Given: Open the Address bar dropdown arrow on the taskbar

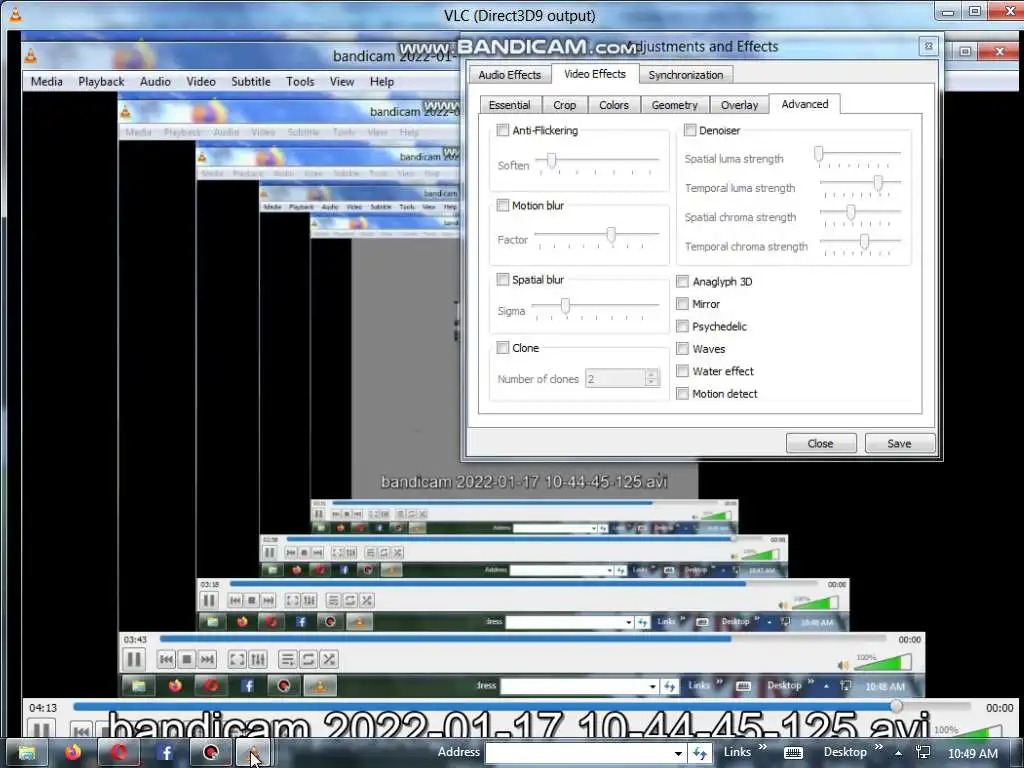Looking at the screenshot, I should point(678,753).
